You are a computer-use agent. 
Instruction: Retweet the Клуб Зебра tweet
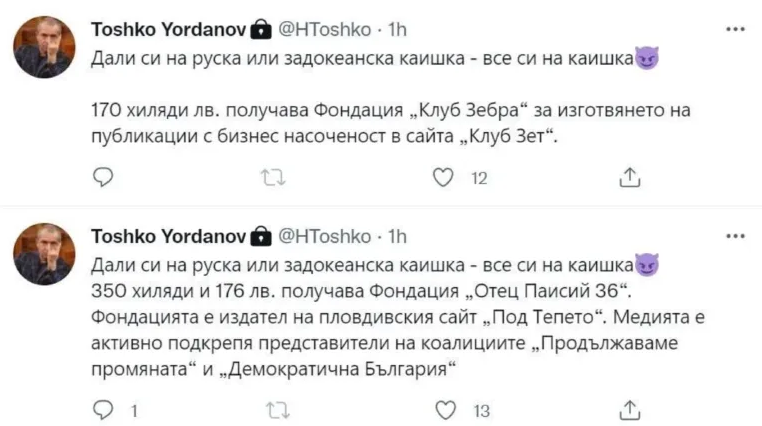coord(271,177)
